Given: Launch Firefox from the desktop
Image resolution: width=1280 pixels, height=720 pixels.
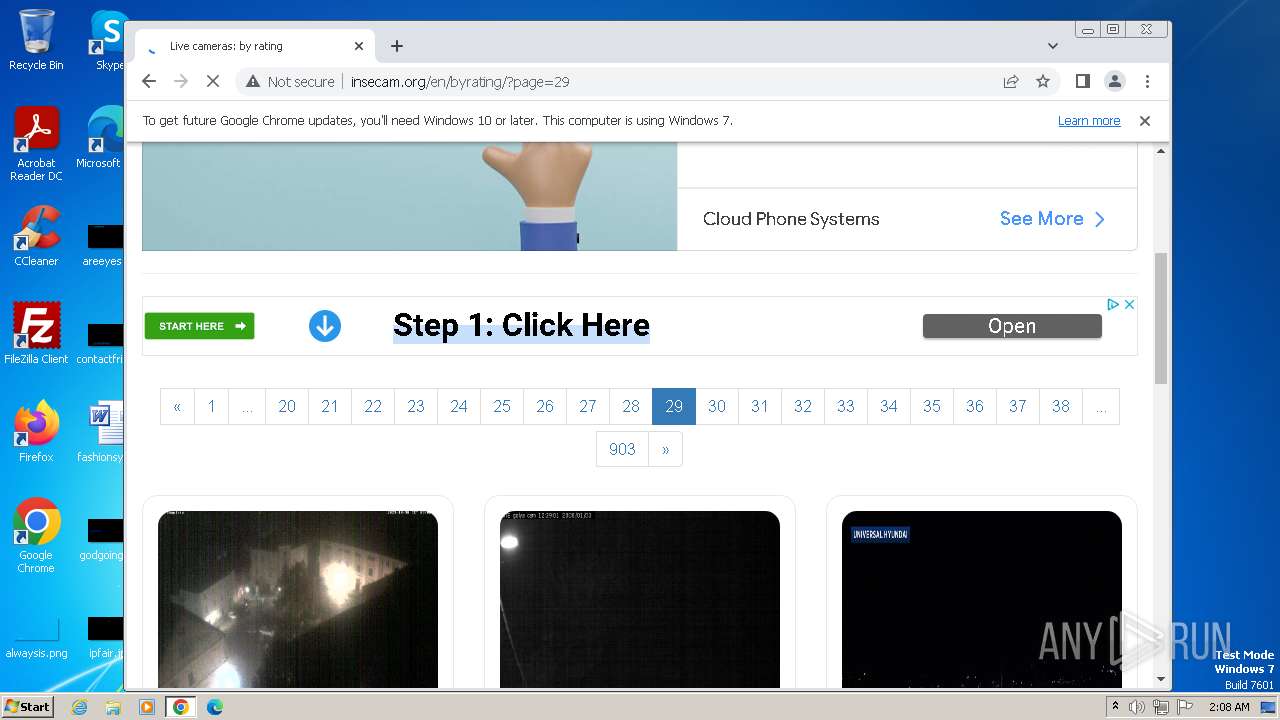Looking at the screenshot, I should (x=36, y=432).
